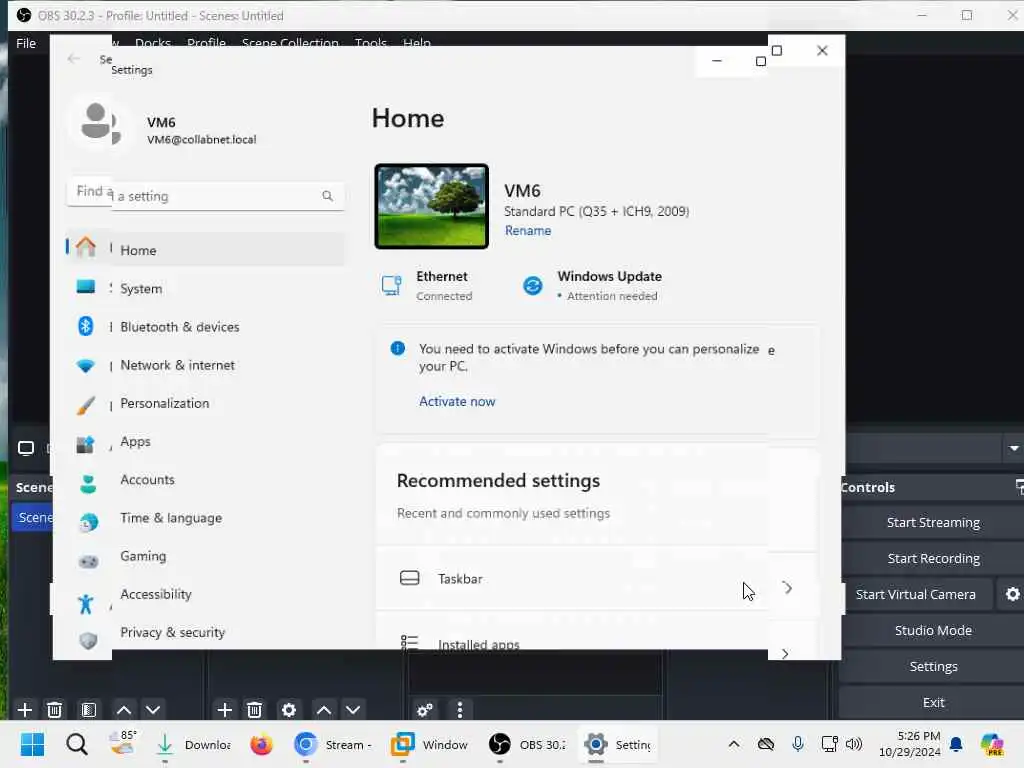The width and height of the screenshot is (1024, 768).
Task: Click the taskbar microphone icon
Action: pyautogui.click(x=797, y=744)
